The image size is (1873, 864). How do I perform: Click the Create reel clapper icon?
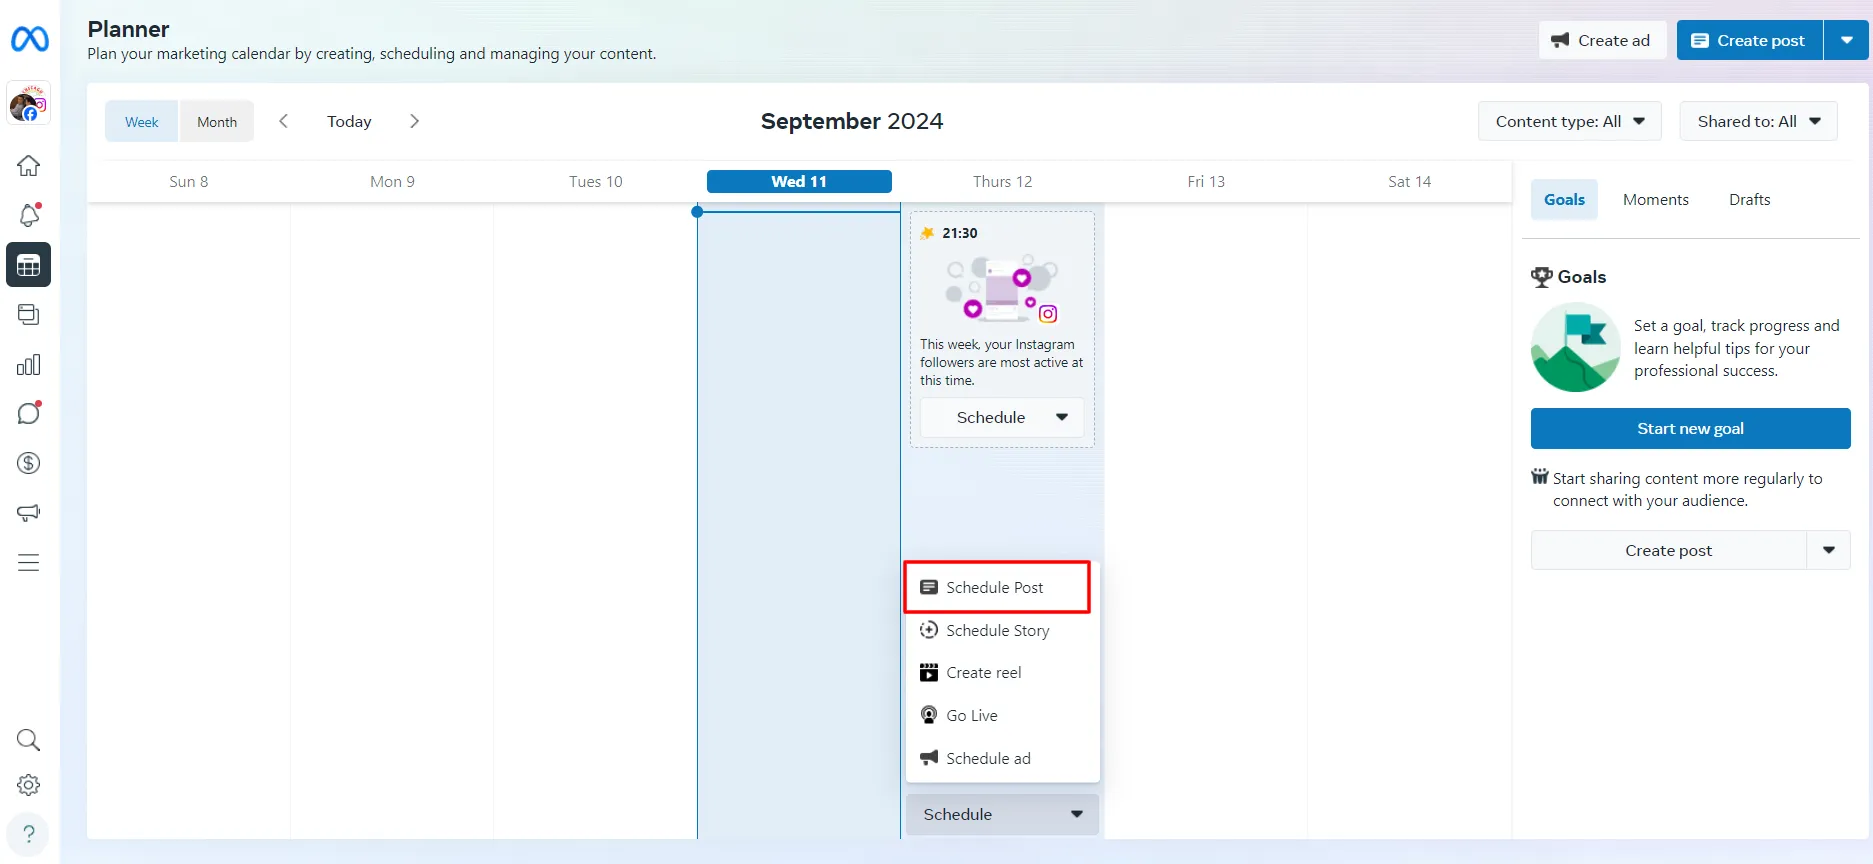tap(929, 673)
